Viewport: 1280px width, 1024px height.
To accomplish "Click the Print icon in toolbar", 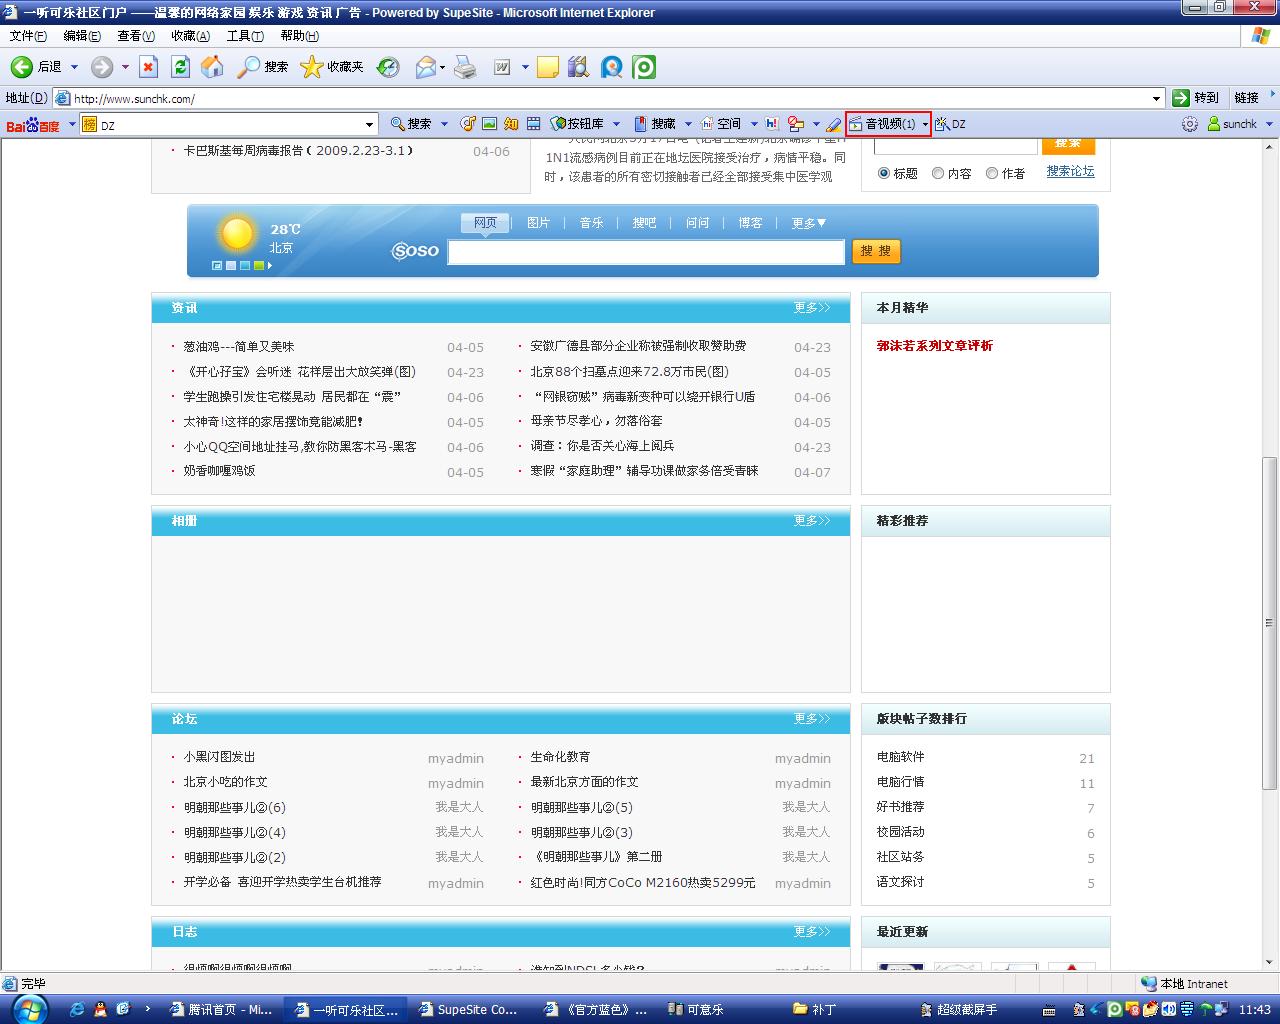I will 465,67.
